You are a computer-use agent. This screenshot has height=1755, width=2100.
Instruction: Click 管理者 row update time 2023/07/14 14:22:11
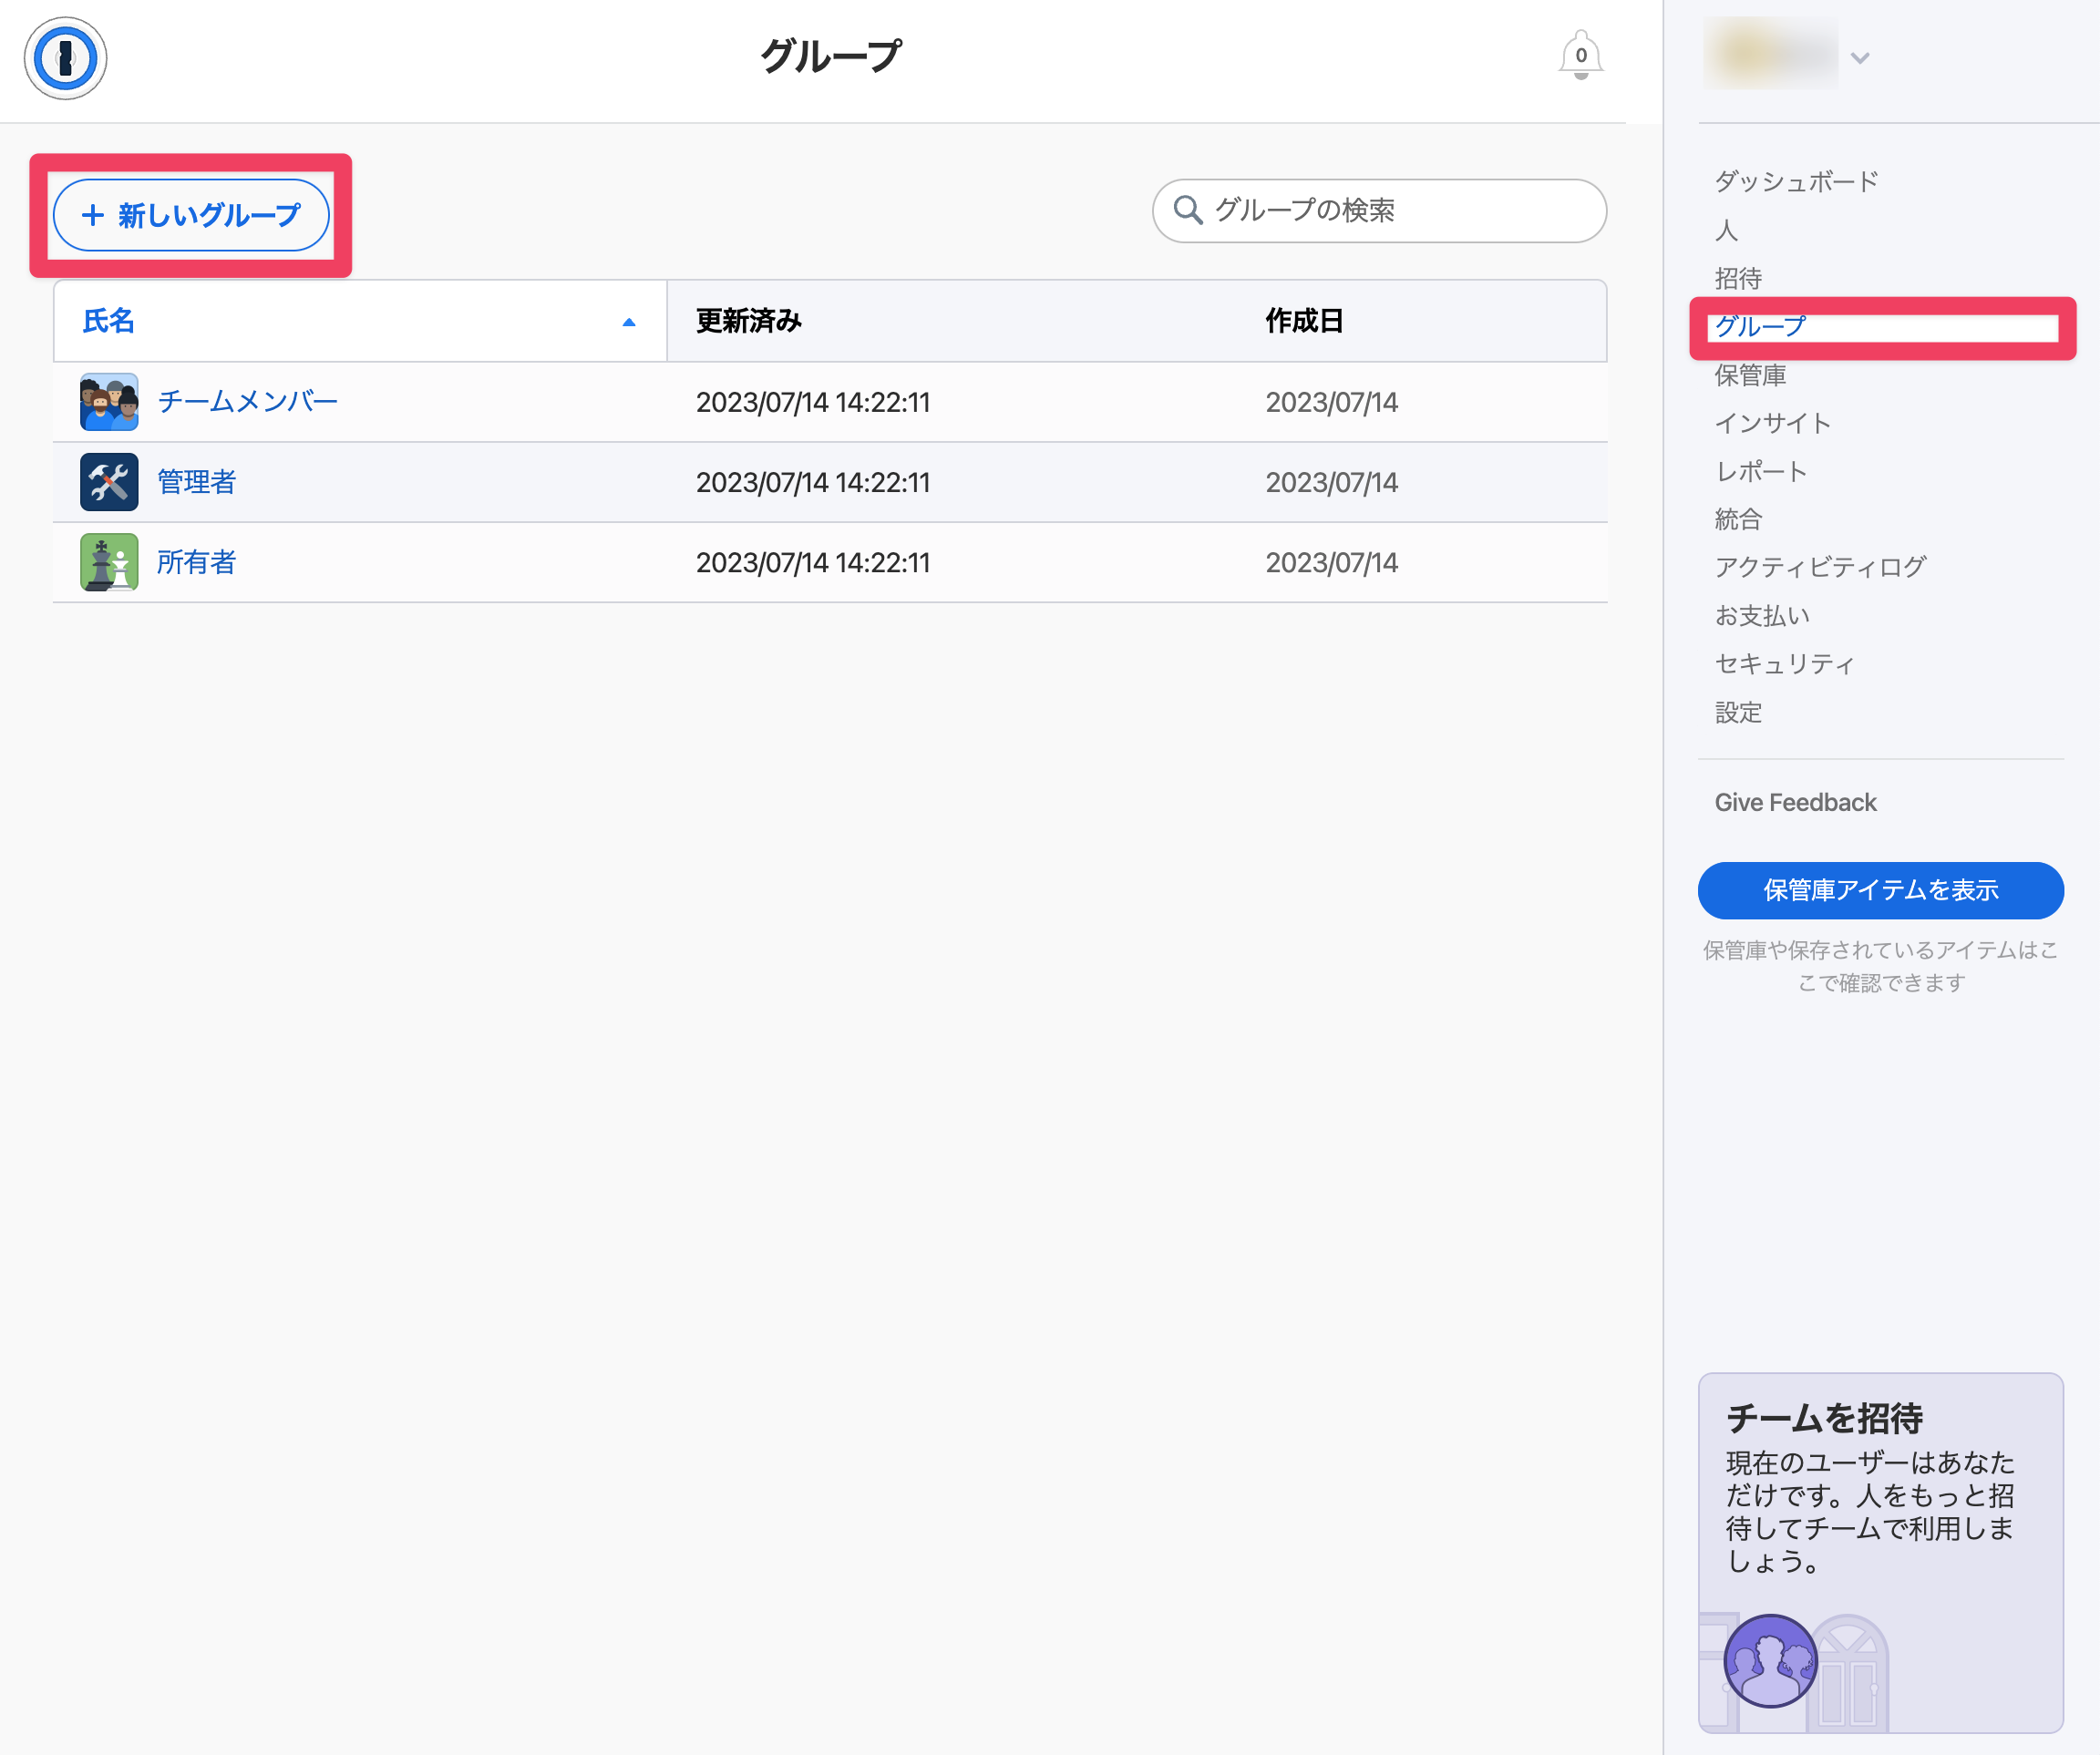click(813, 482)
